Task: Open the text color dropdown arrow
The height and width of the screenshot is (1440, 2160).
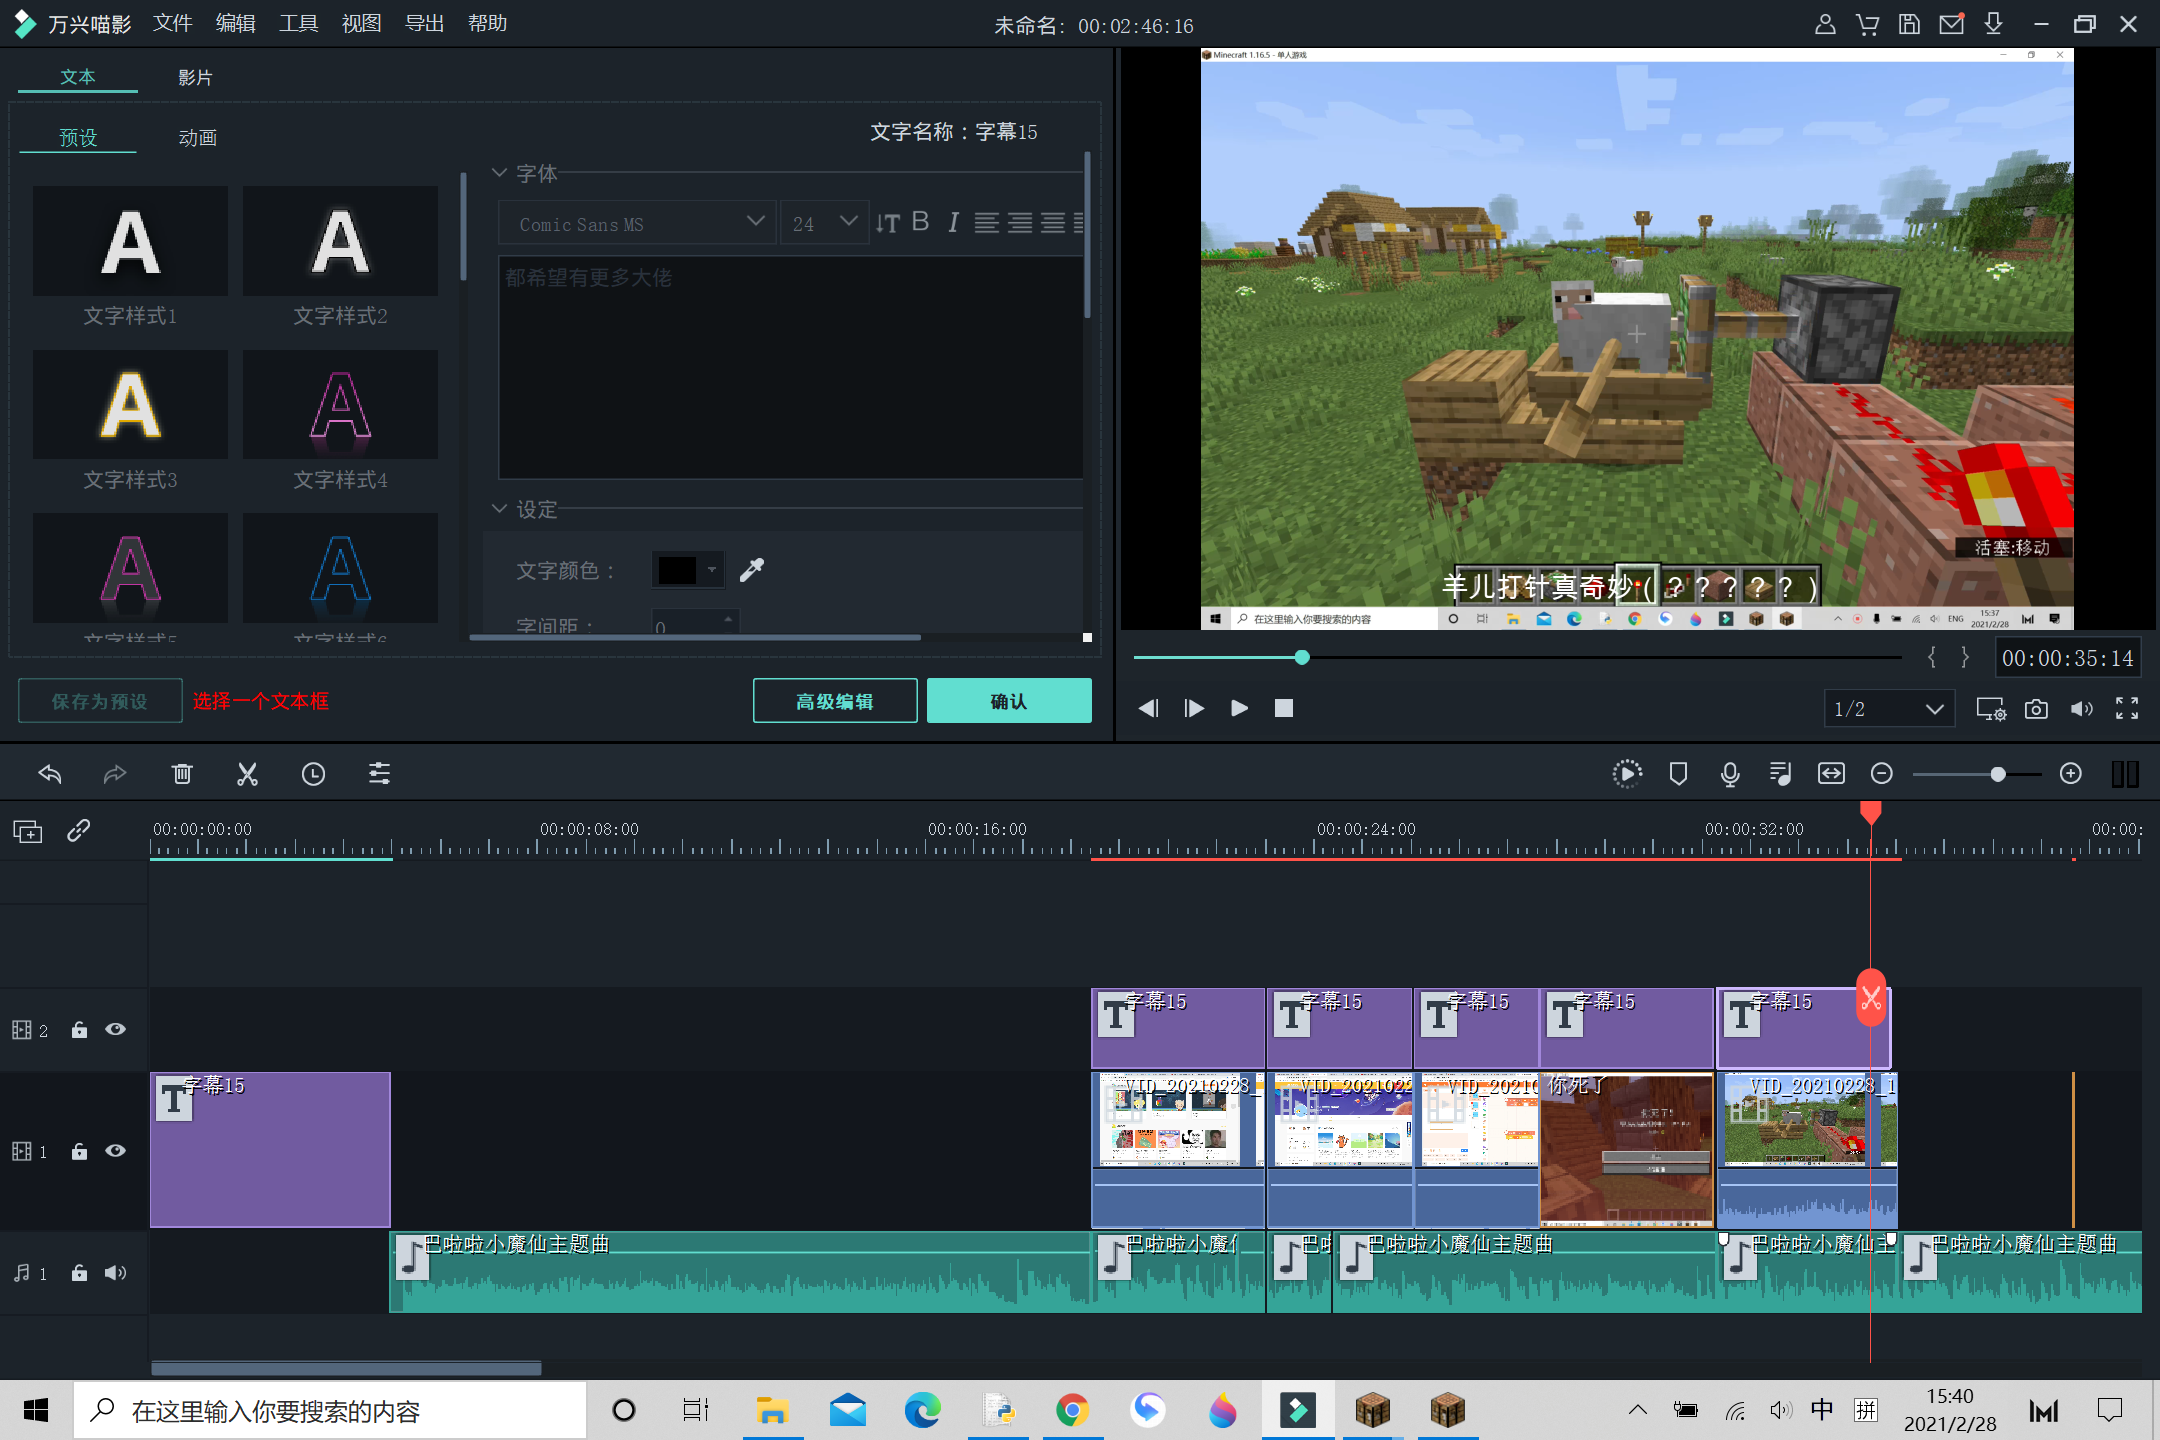Action: coord(712,570)
